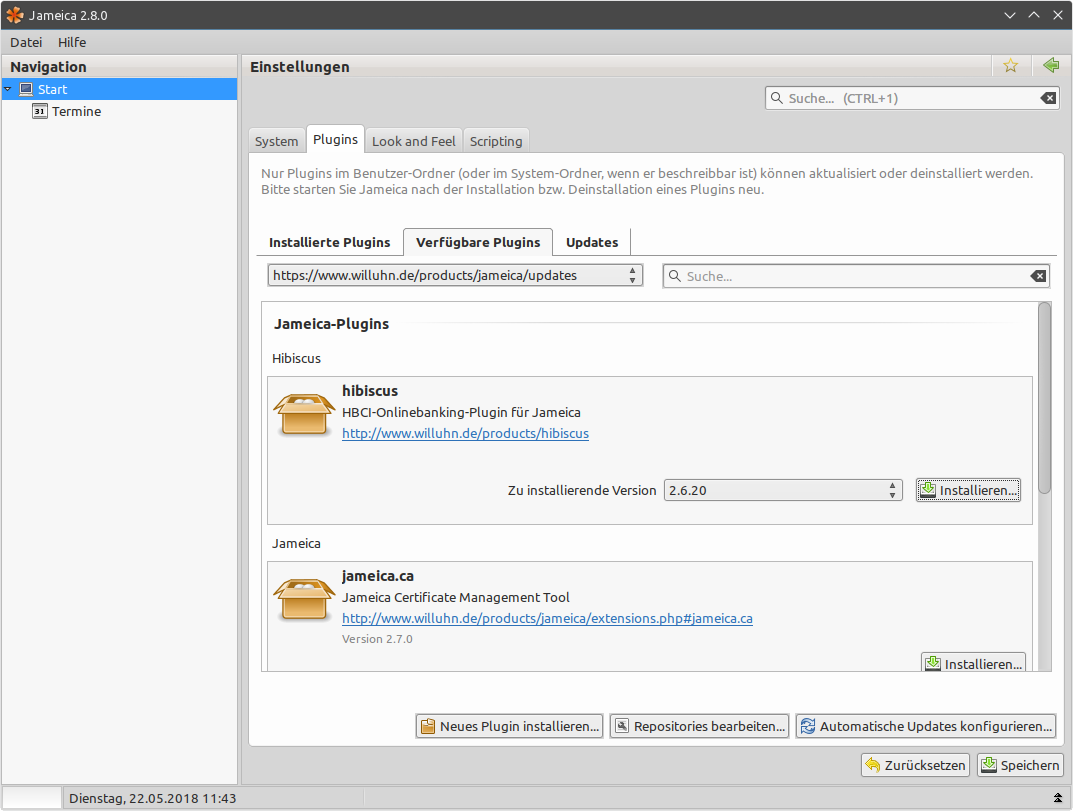
Task: Open the jameica.ca extensions link
Action: coord(547,618)
